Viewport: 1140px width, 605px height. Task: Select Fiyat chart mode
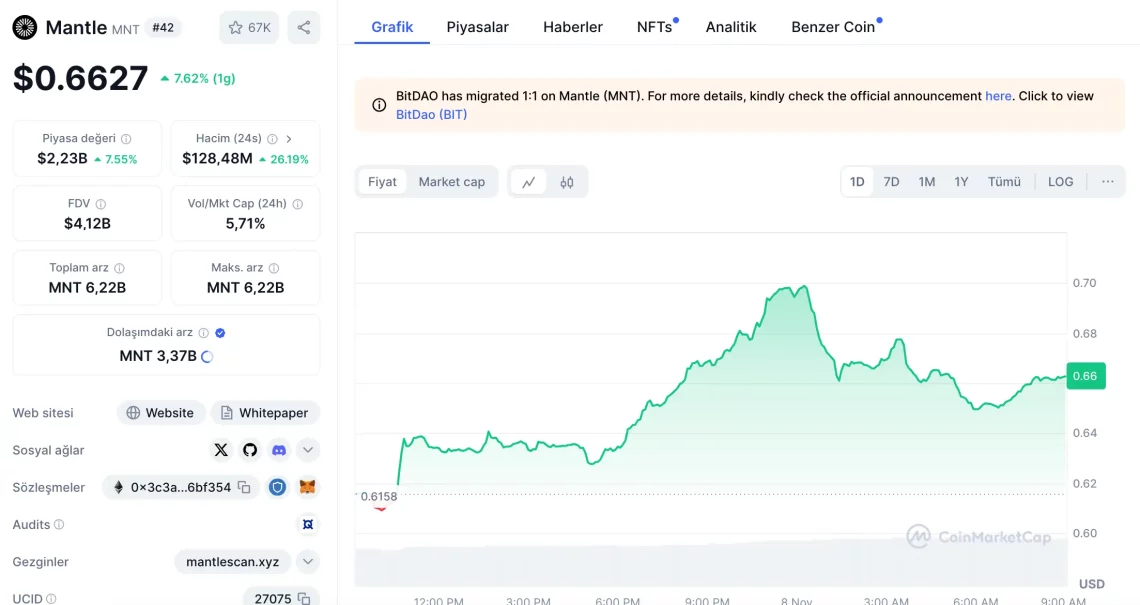click(382, 182)
